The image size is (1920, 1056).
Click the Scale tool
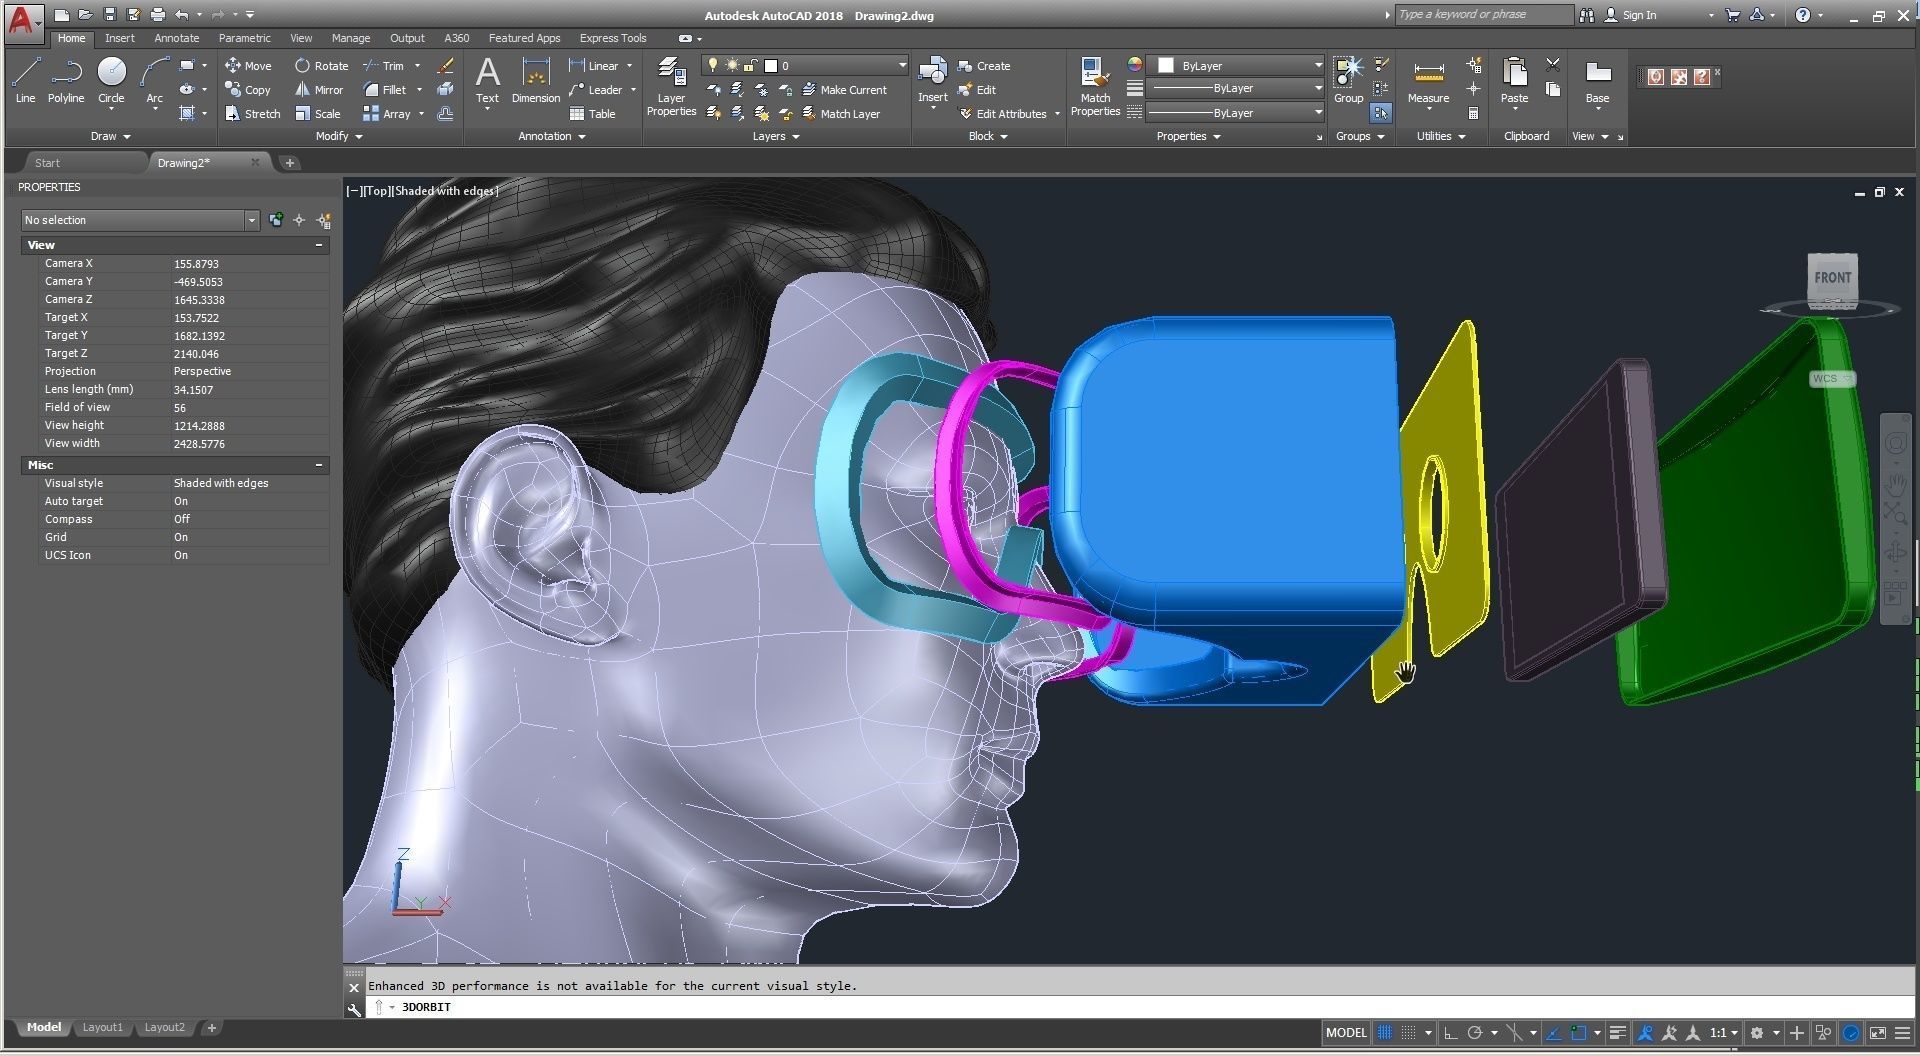[x=318, y=113]
